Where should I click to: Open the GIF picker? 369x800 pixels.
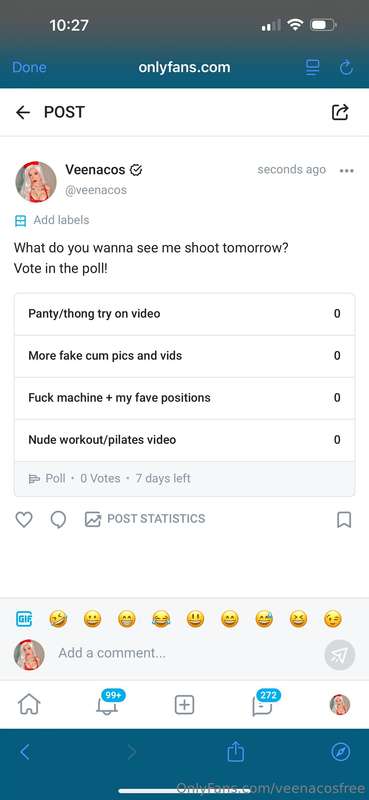[x=24, y=619]
